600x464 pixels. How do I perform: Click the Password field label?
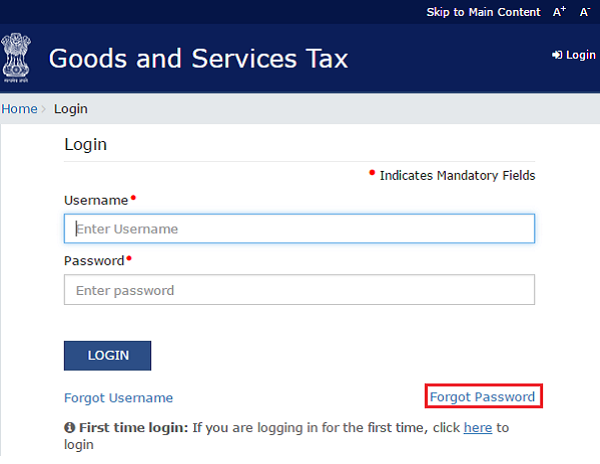(x=94, y=261)
